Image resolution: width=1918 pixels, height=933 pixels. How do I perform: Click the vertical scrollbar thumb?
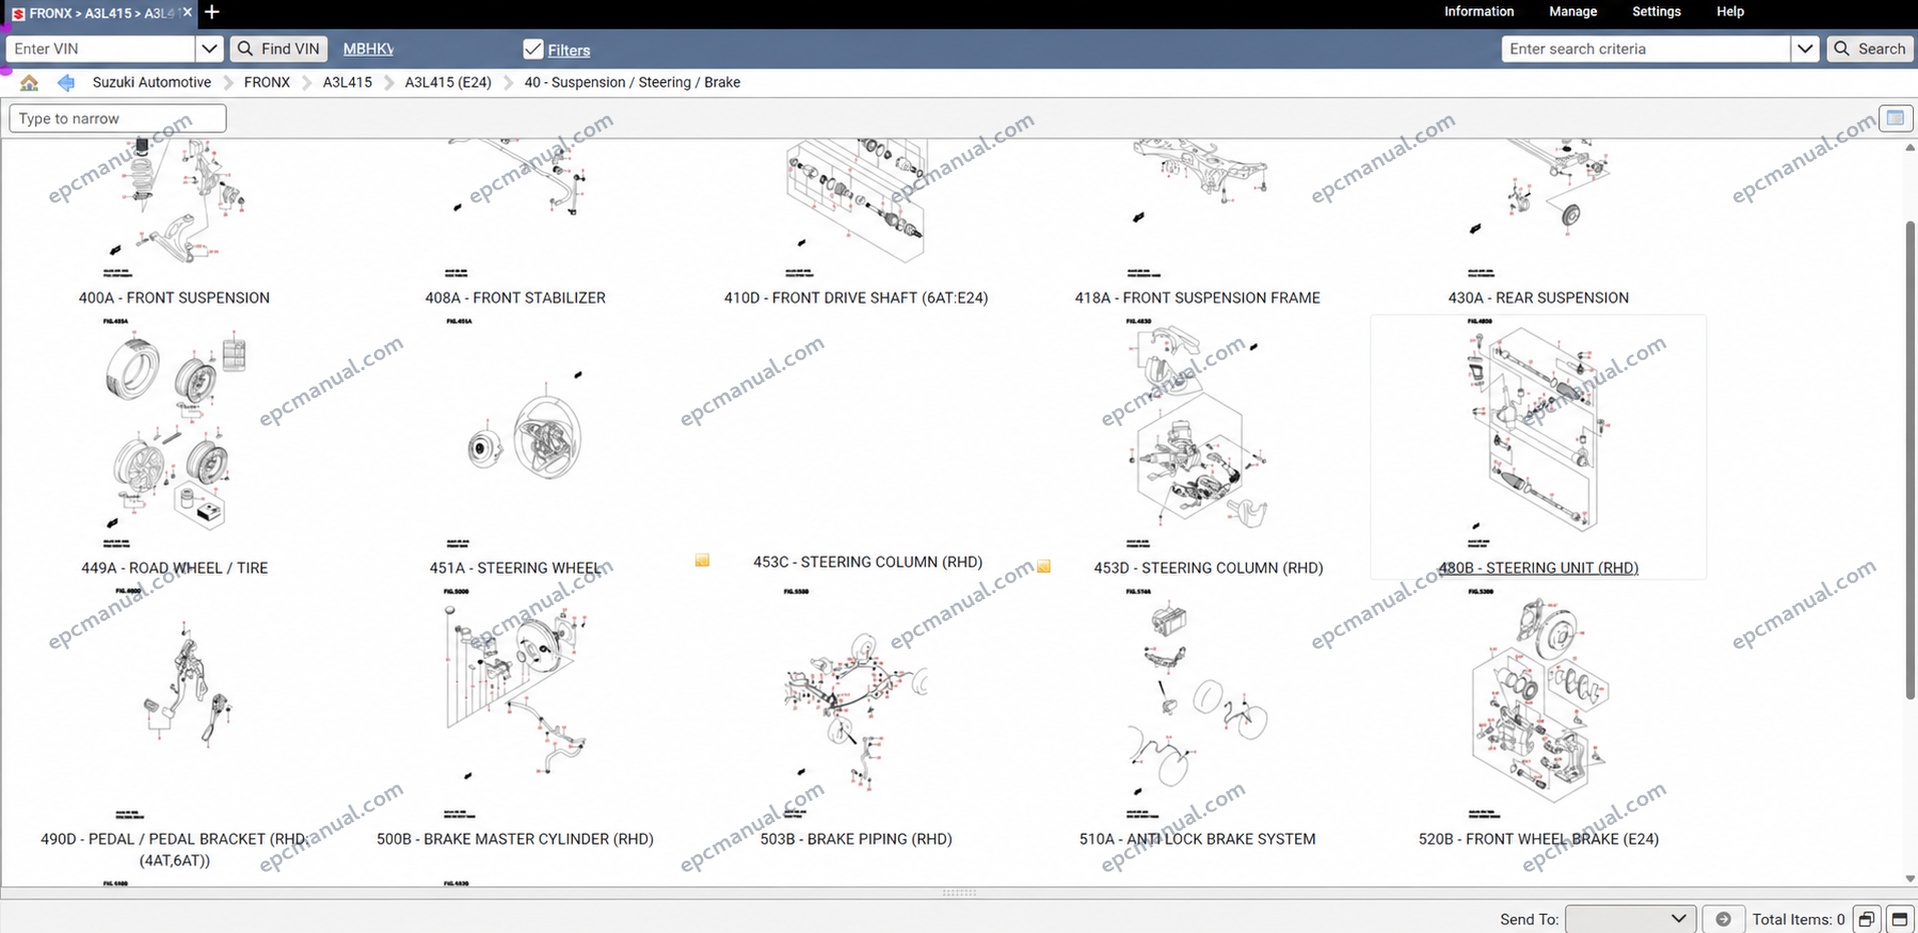(x=1909, y=460)
